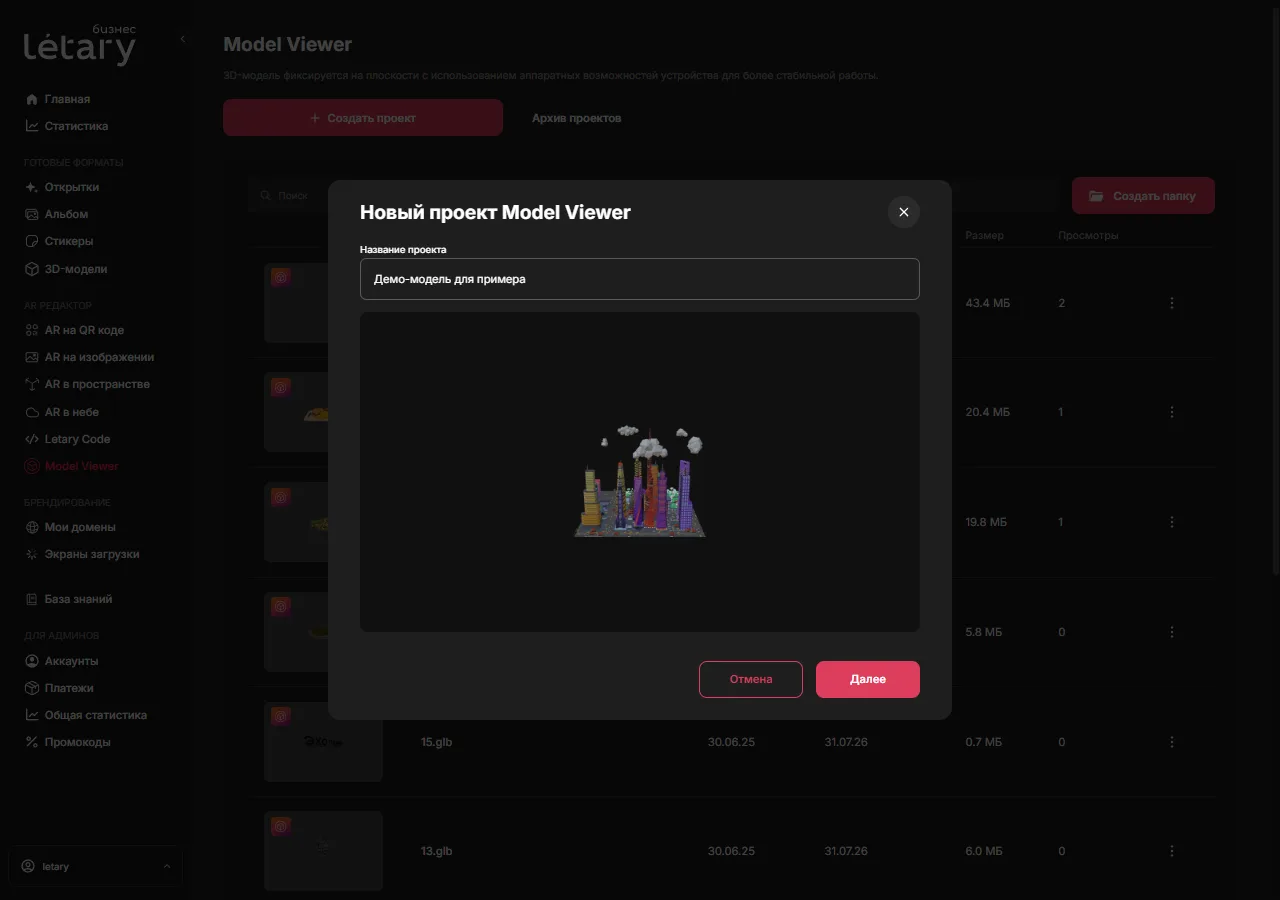Open Промокоды page

click(x=77, y=742)
